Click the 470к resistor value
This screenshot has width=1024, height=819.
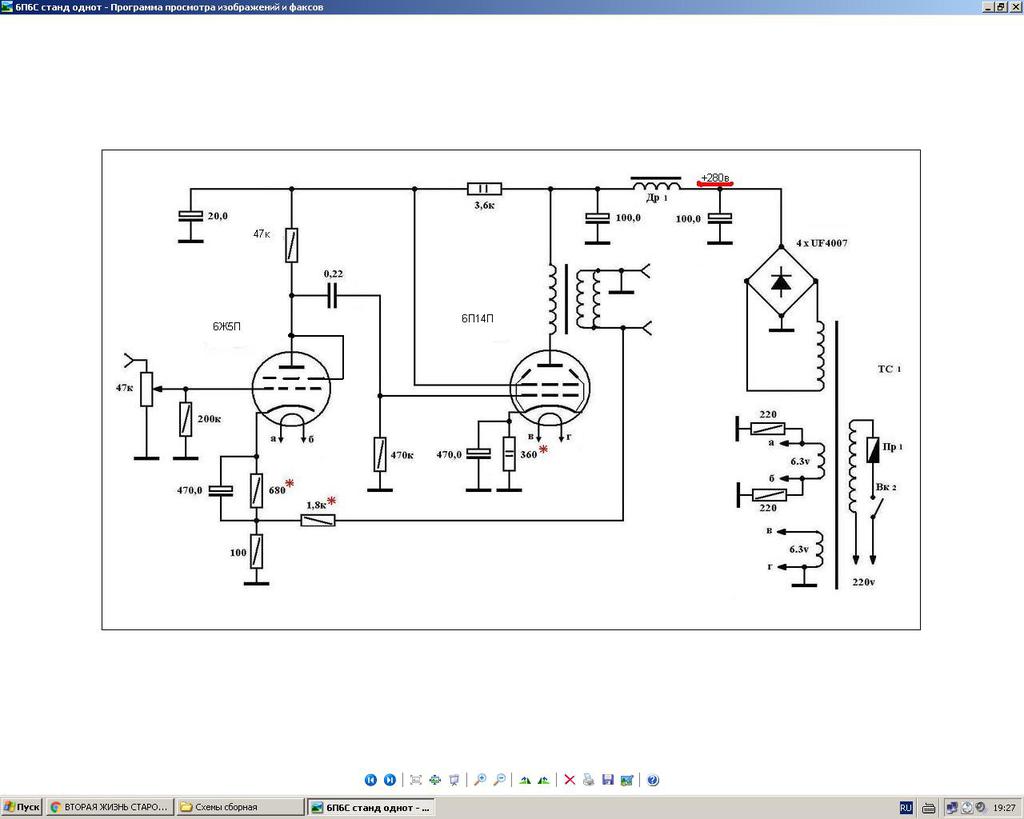(x=402, y=455)
